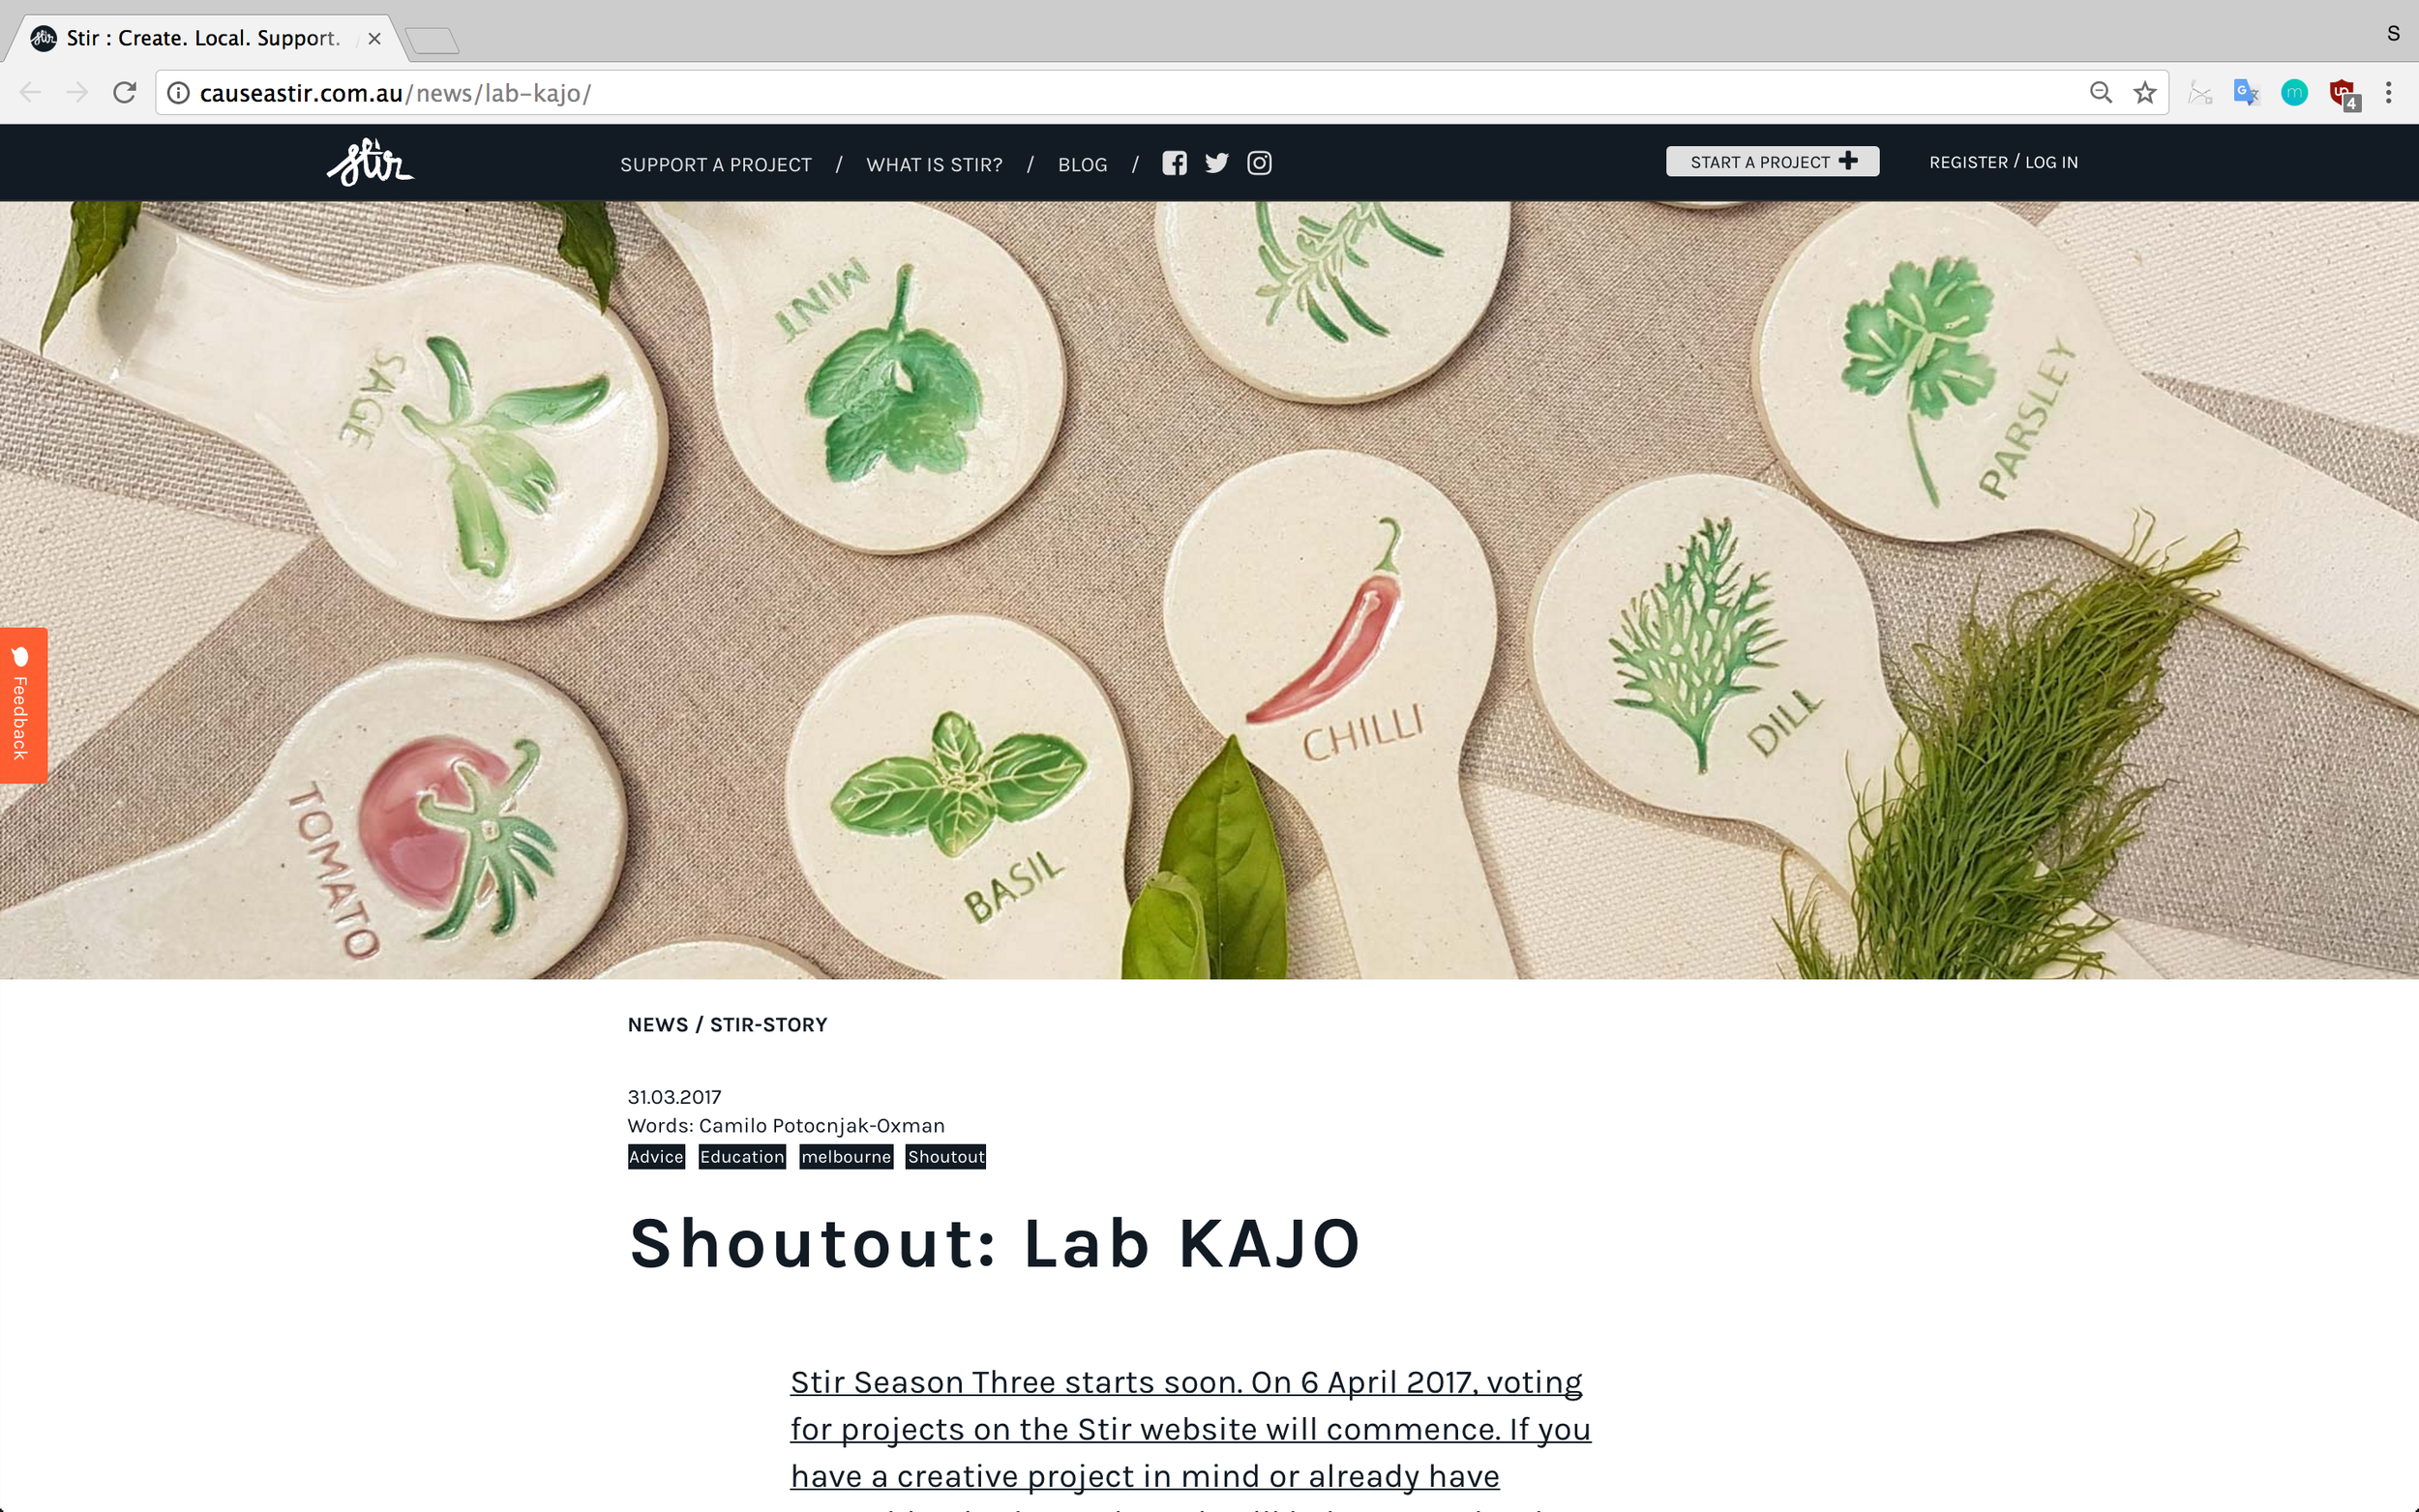
Task: Click the zoom magnifier in address bar
Action: (2100, 93)
